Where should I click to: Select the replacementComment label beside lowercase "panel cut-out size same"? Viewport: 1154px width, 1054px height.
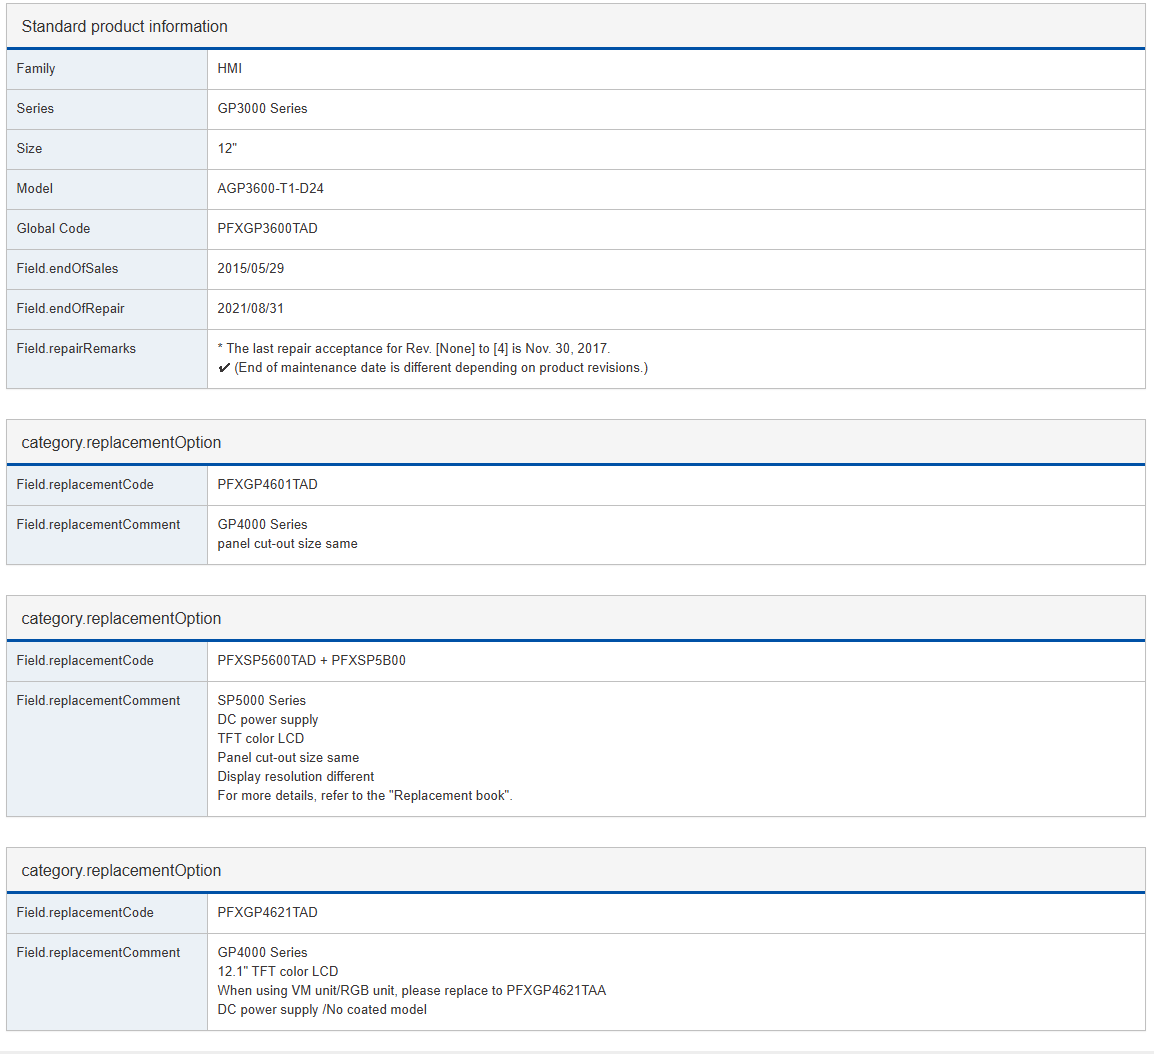click(99, 524)
